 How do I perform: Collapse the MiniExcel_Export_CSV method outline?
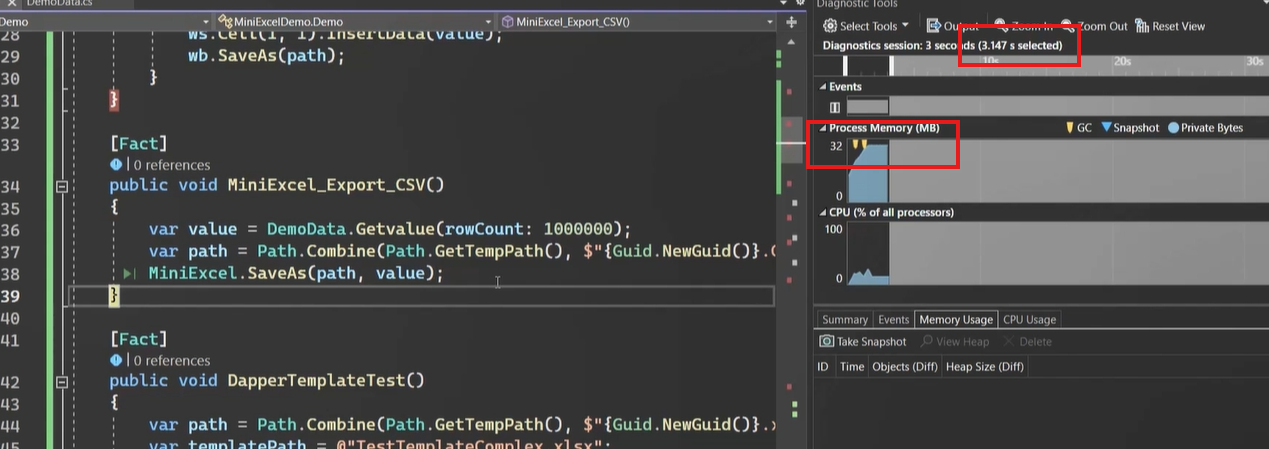(x=61, y=186)
